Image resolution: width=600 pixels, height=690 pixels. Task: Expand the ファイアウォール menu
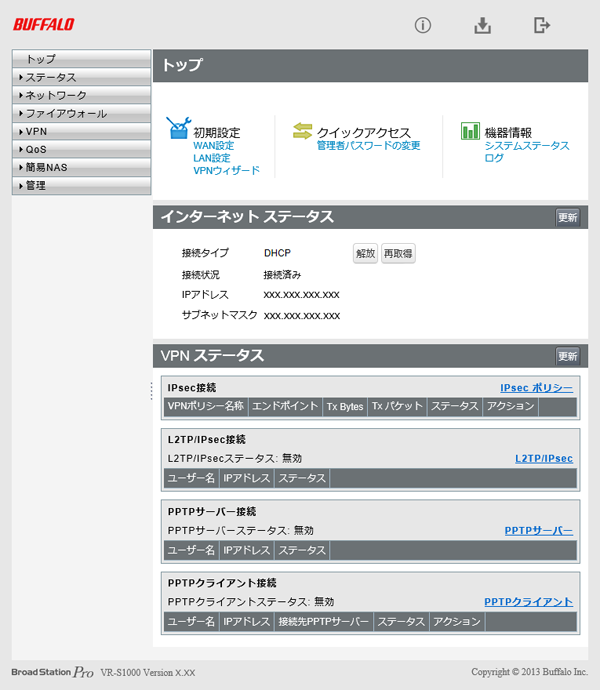click(x=81, y=114)
